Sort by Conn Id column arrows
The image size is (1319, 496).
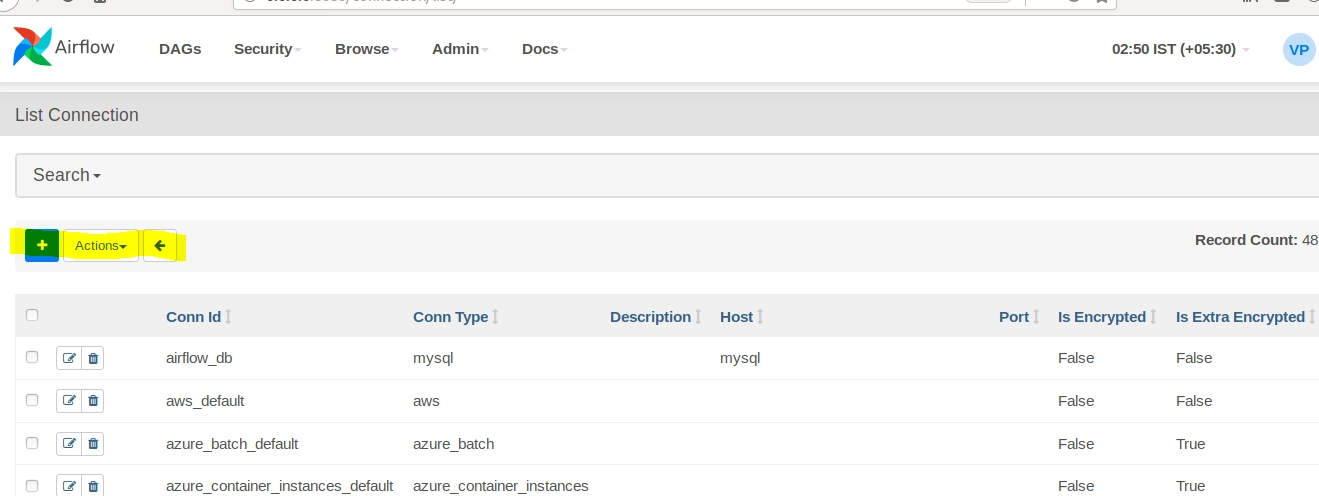point(228,317)
